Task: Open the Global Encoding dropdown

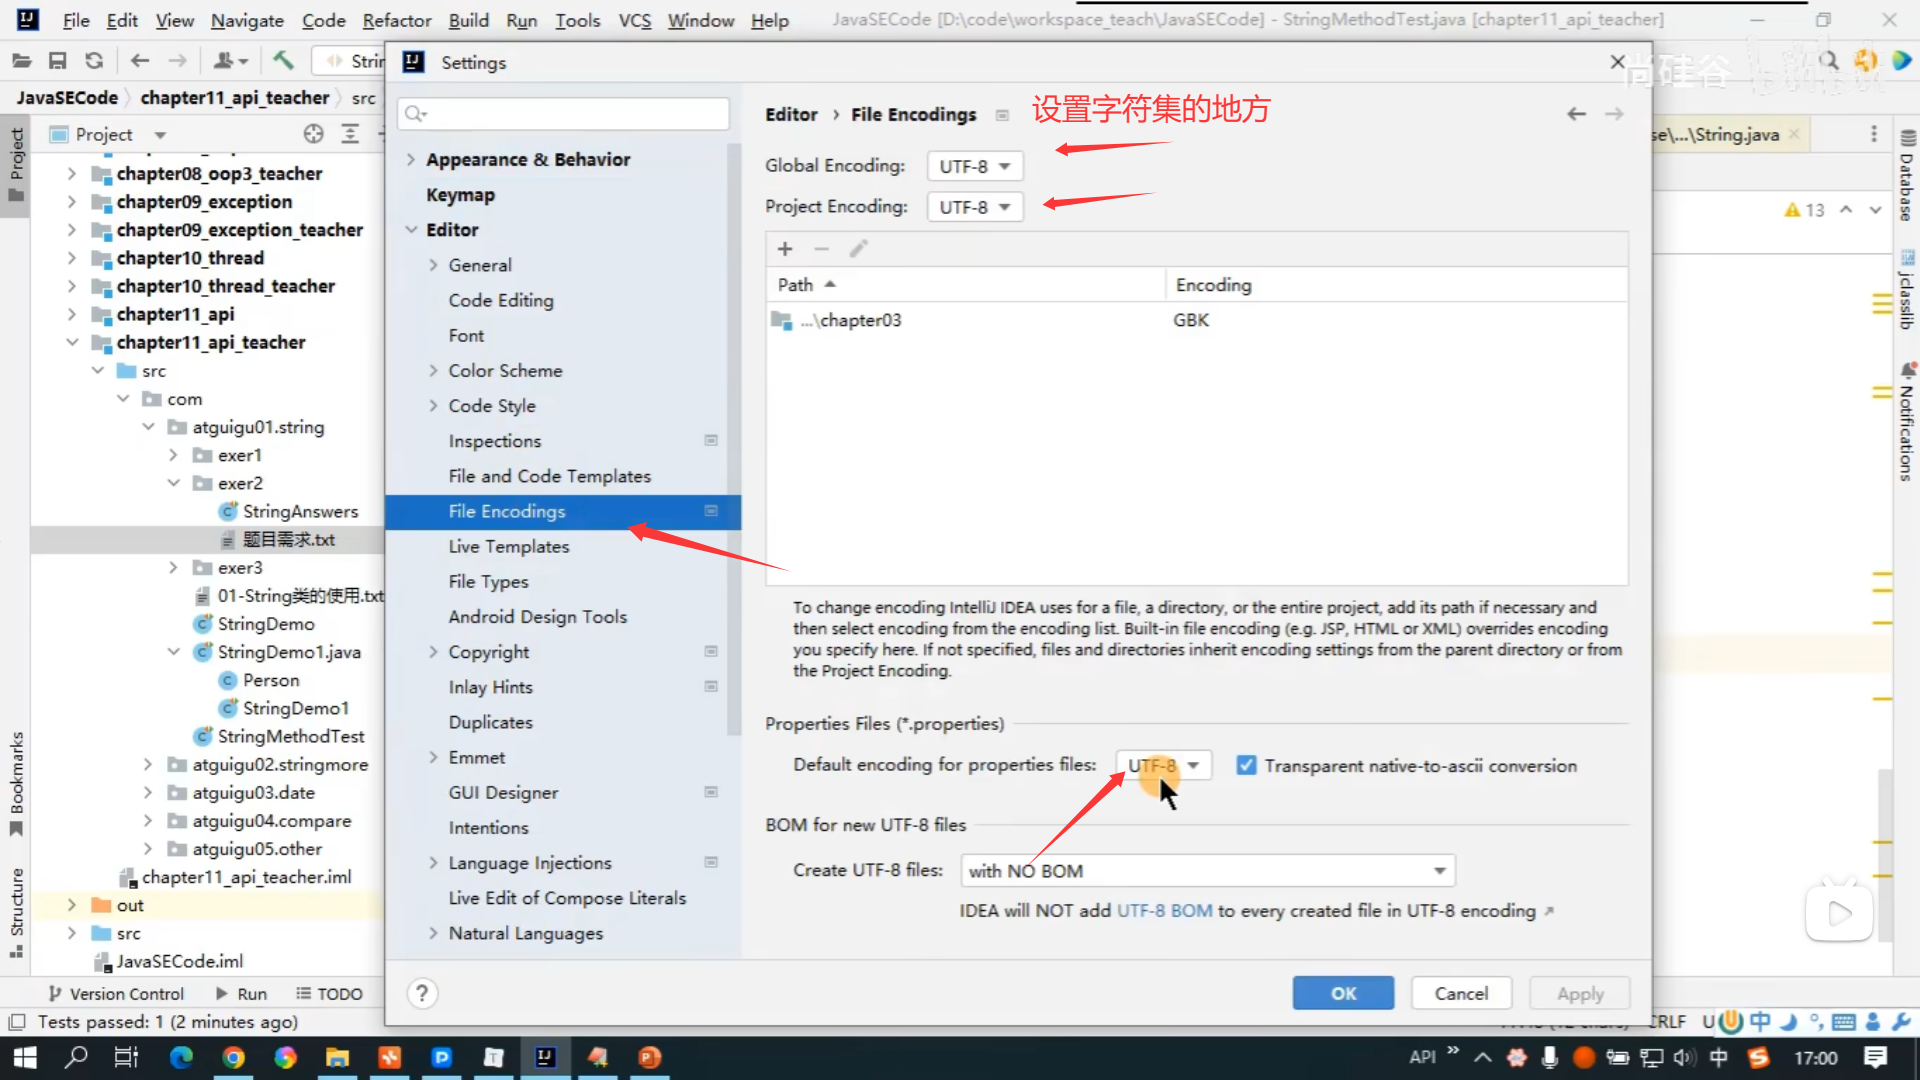Action: pos(974,166)
